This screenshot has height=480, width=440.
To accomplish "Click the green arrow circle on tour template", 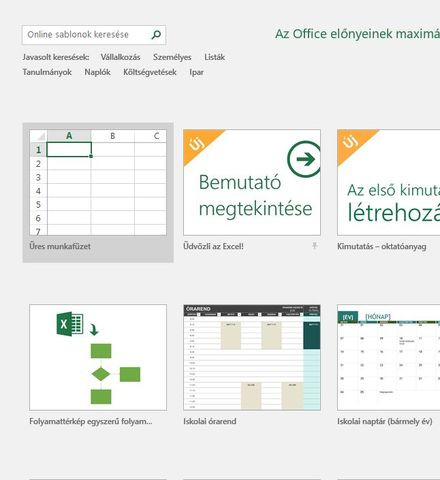I will (304, 159).
